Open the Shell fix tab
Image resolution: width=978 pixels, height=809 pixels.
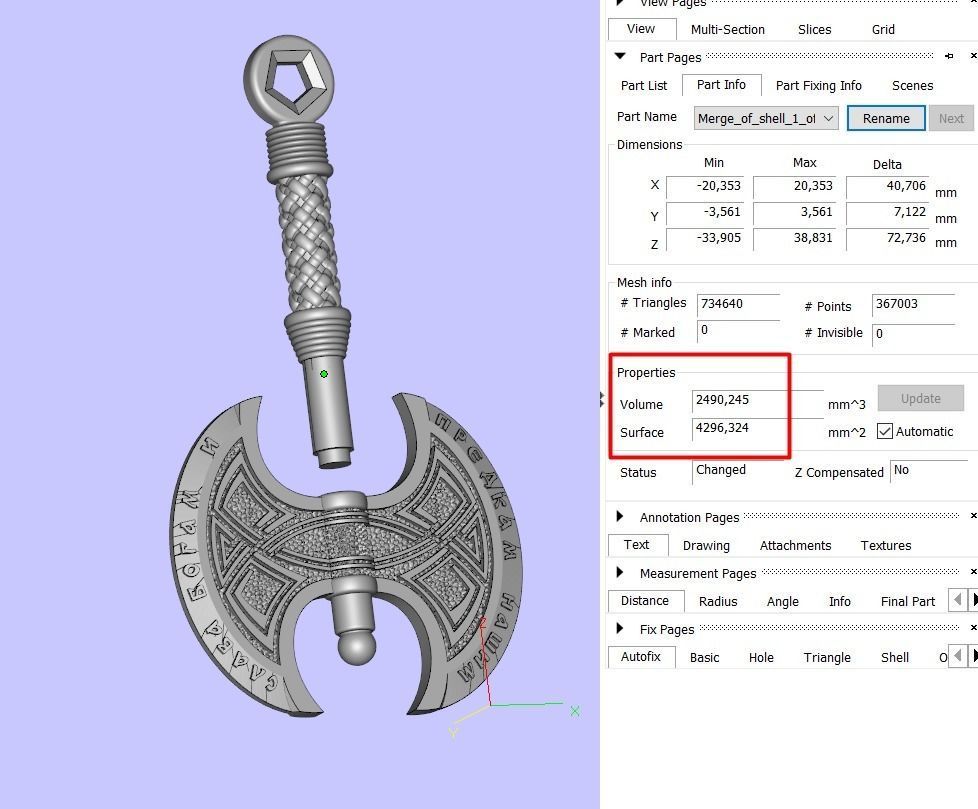point(894,658)
